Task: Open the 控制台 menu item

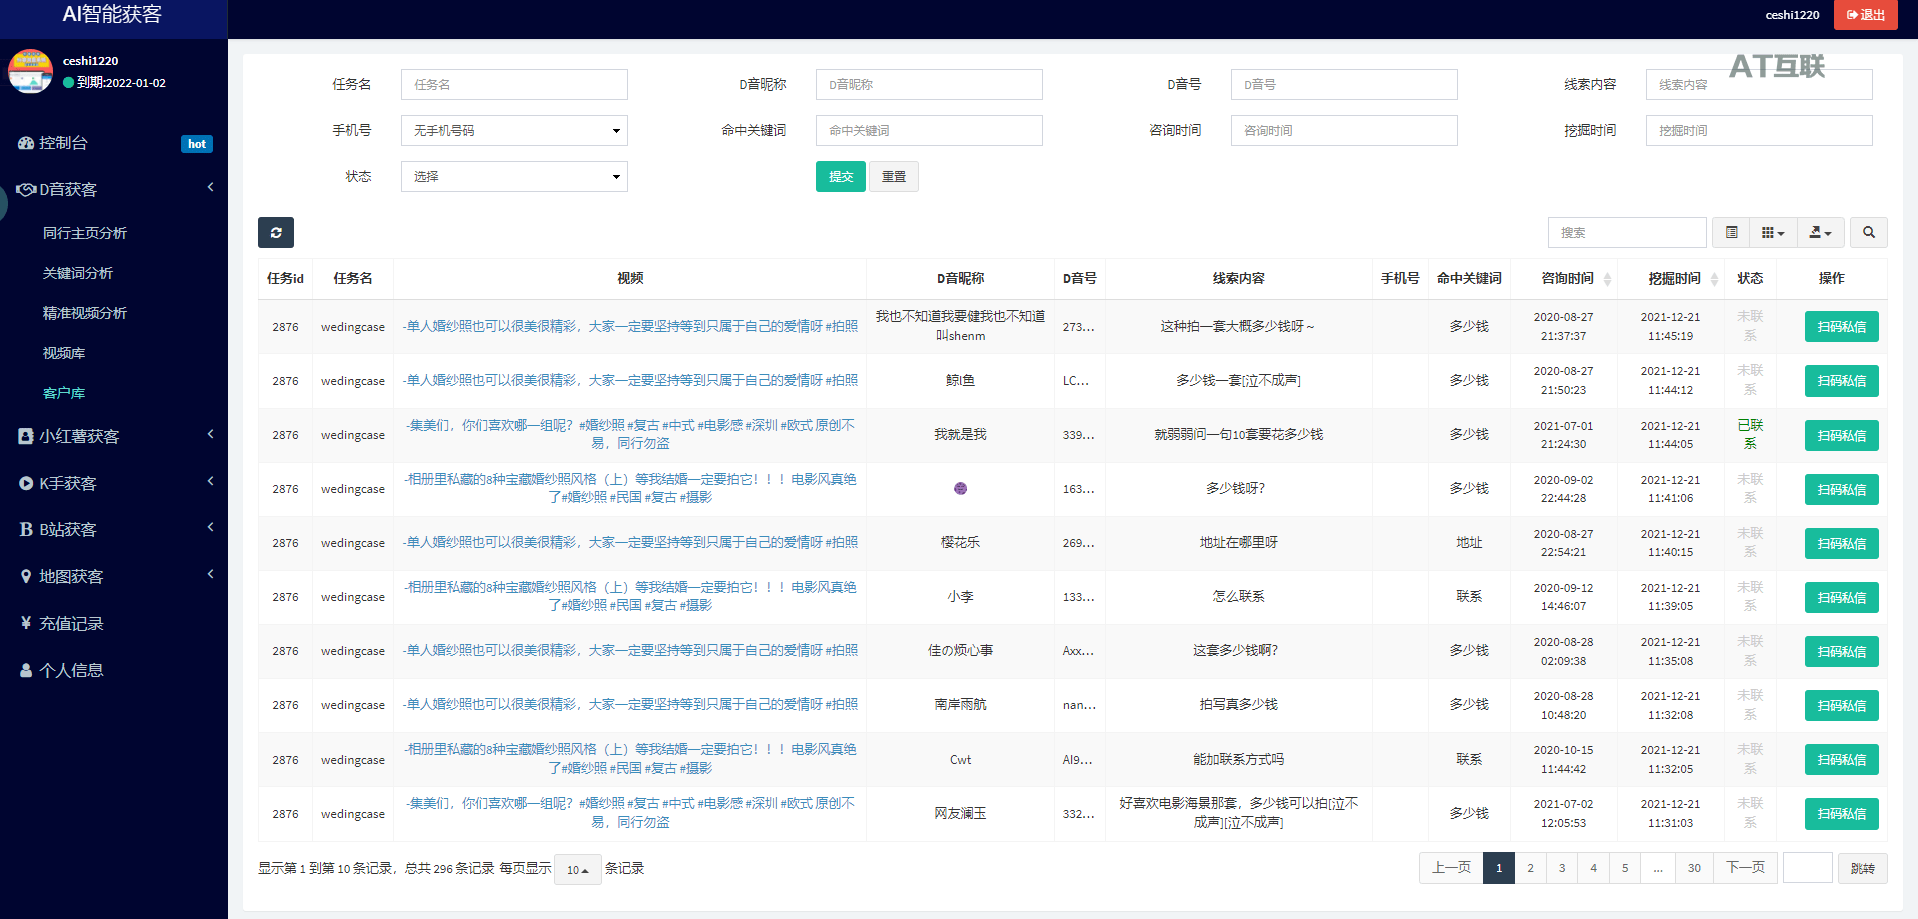Action: pyautogui.click(x=114, y=143)
